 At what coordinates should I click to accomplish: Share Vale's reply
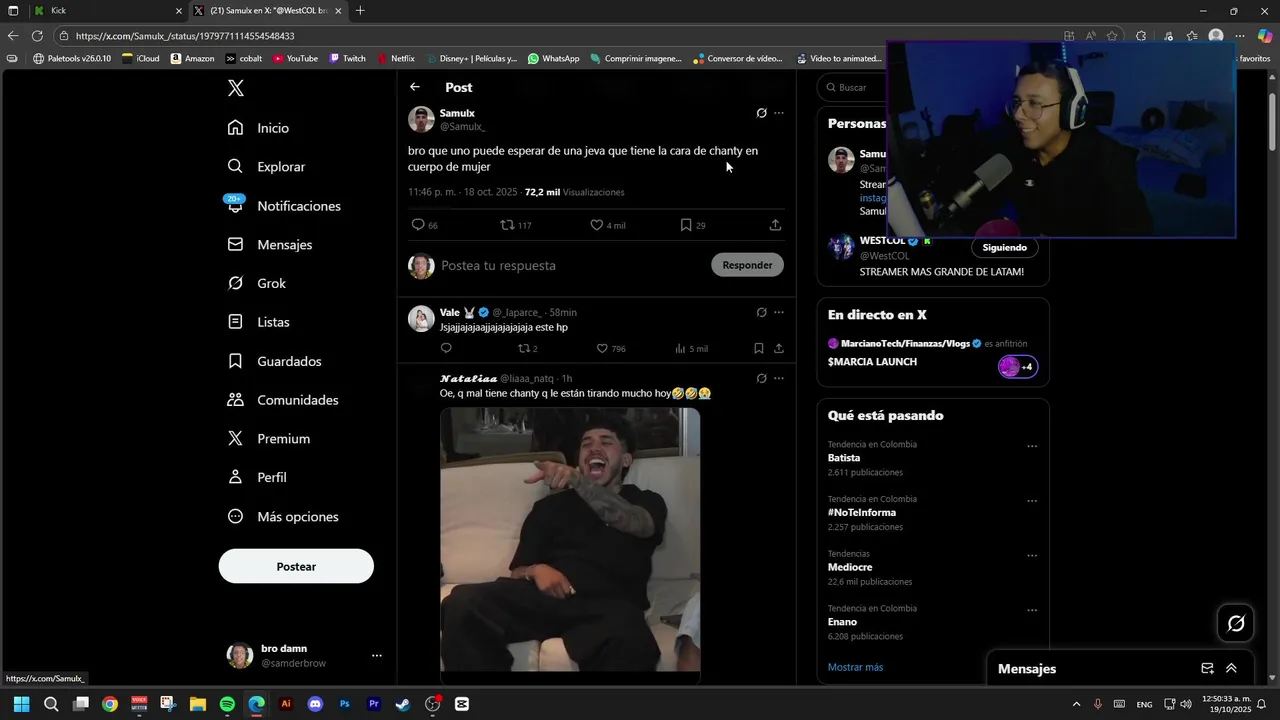tap(779, 348)
